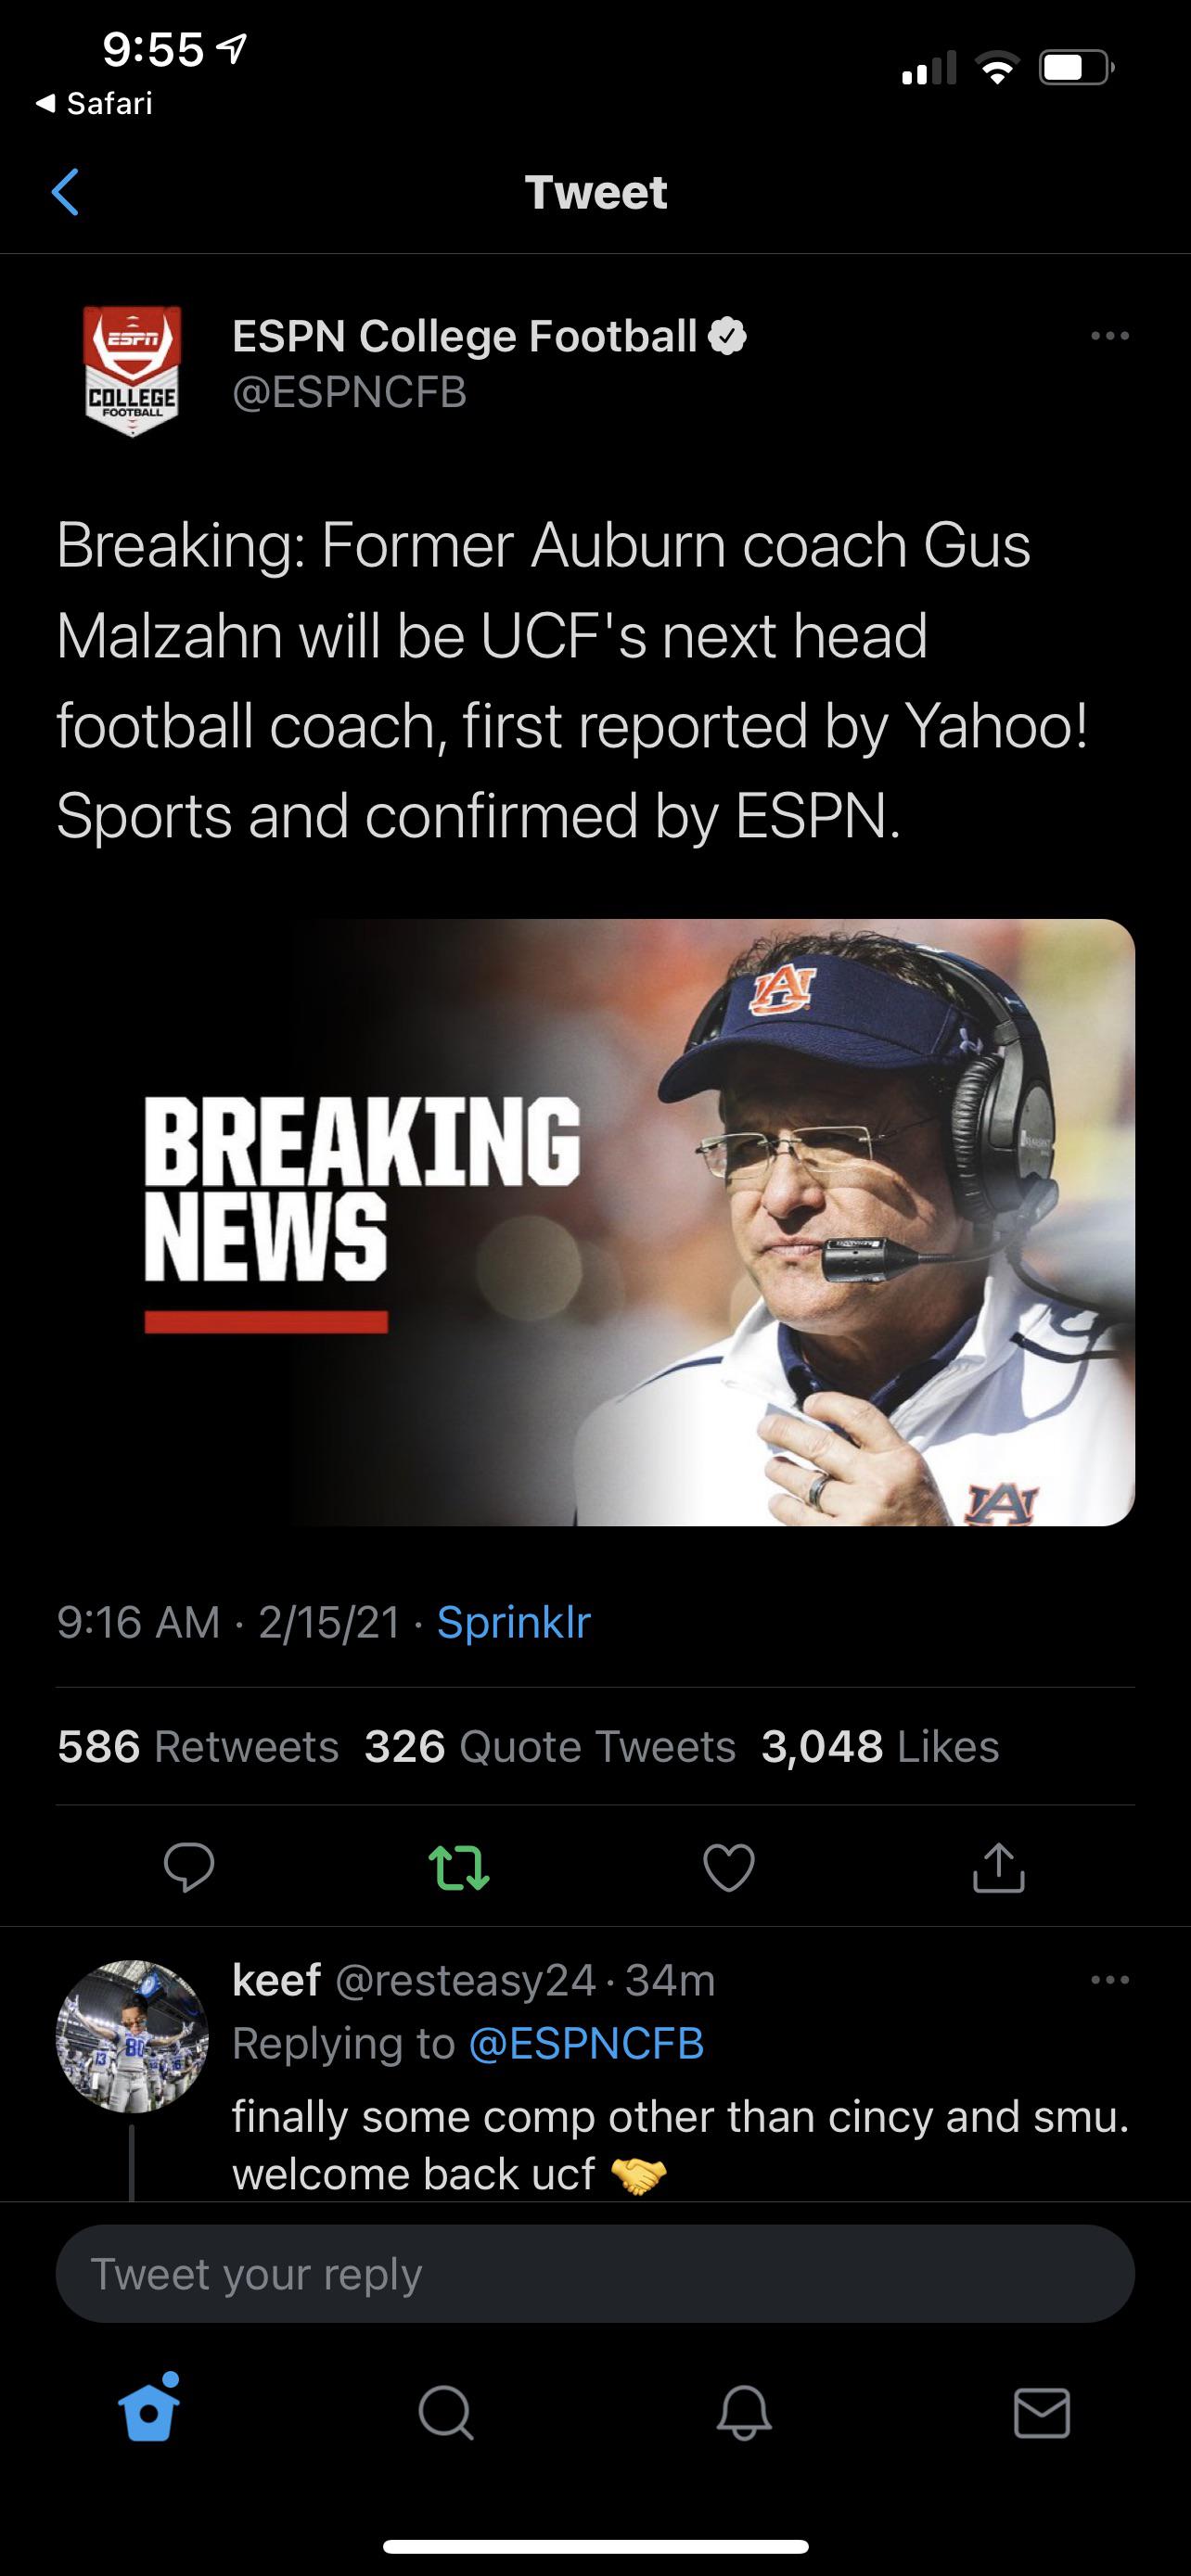Return to Safari via the breadcrumb
The height and width of the screenshot is (2576, 1191).
click(94, 103)
